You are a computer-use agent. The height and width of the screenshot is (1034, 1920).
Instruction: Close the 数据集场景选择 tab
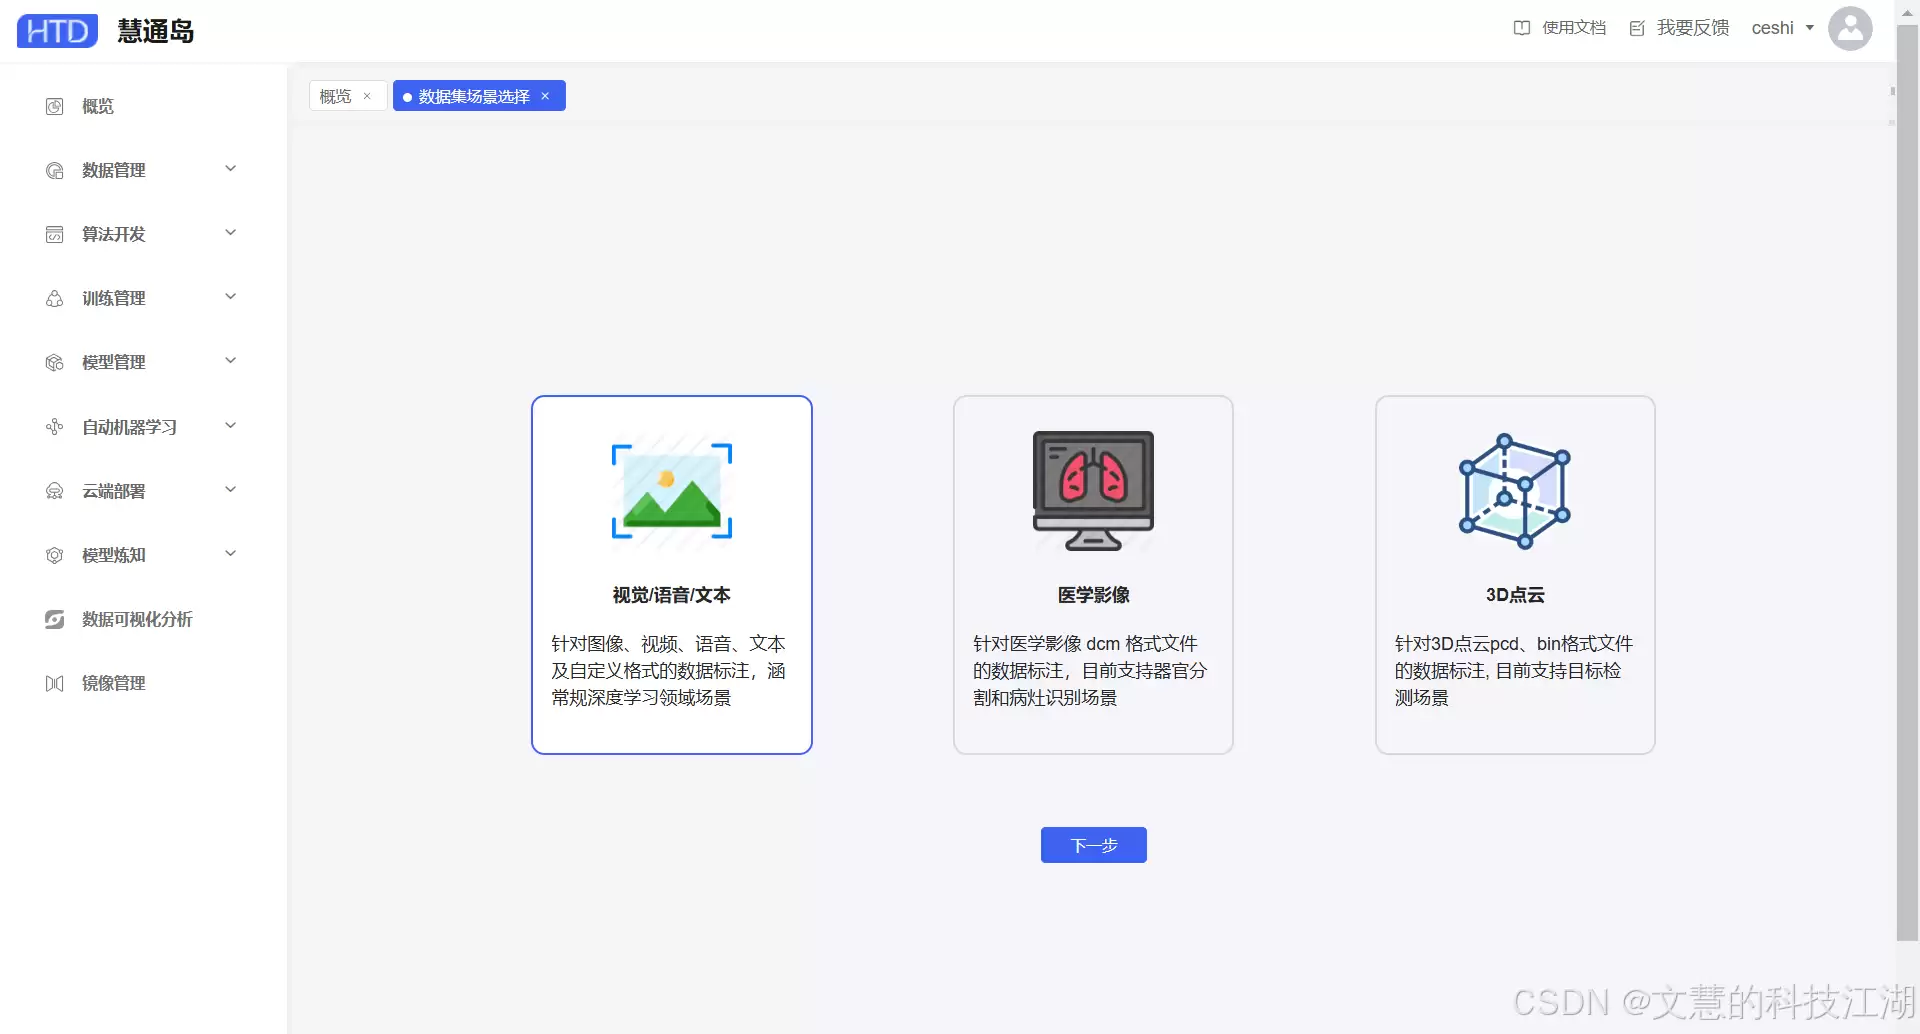(545, 96)
